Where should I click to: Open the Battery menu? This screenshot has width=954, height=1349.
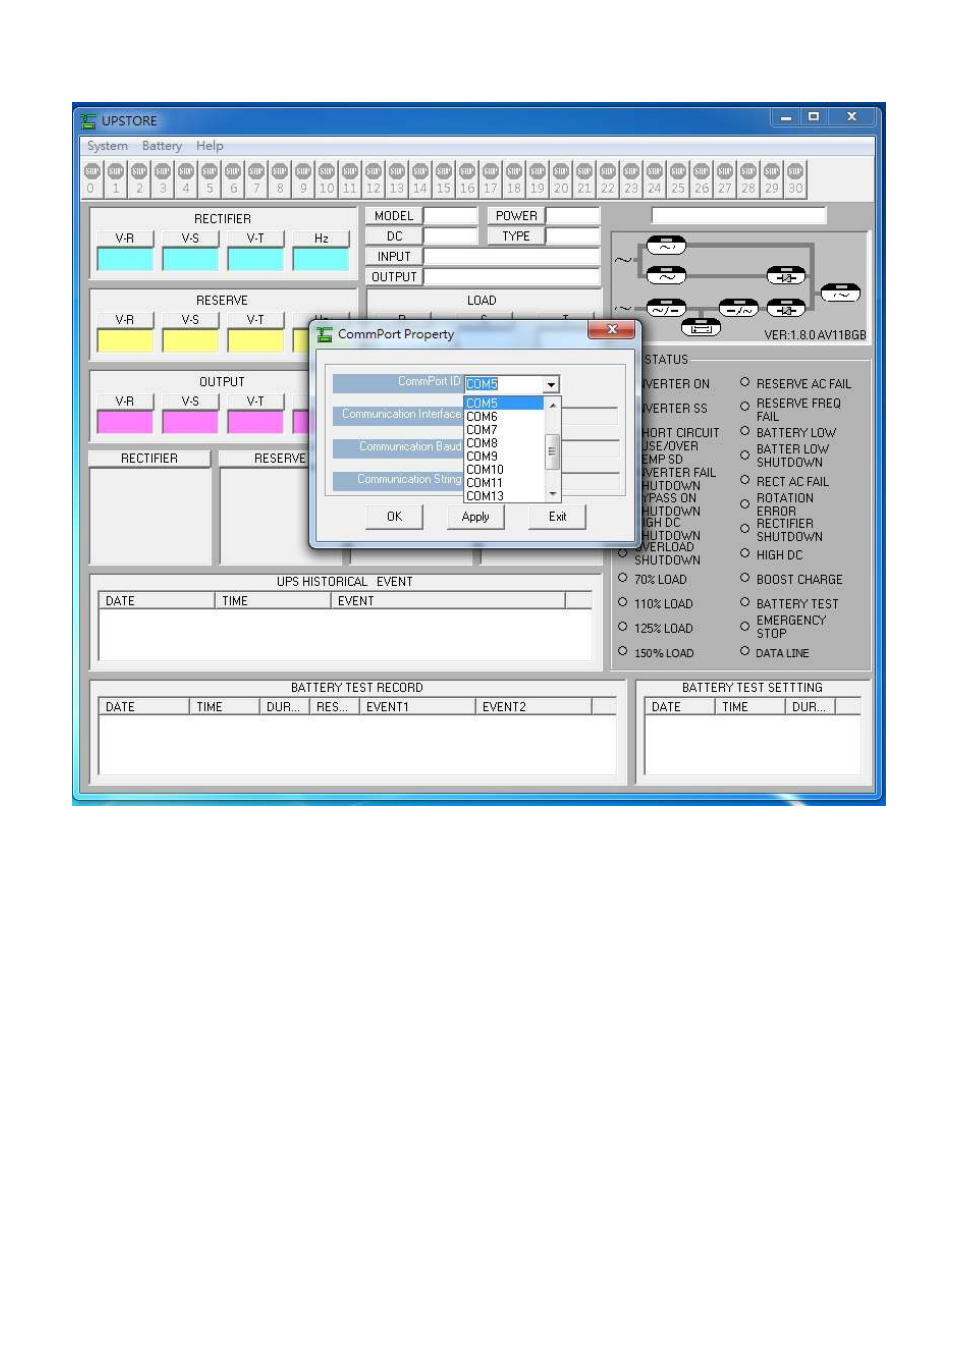pos(162,146)
